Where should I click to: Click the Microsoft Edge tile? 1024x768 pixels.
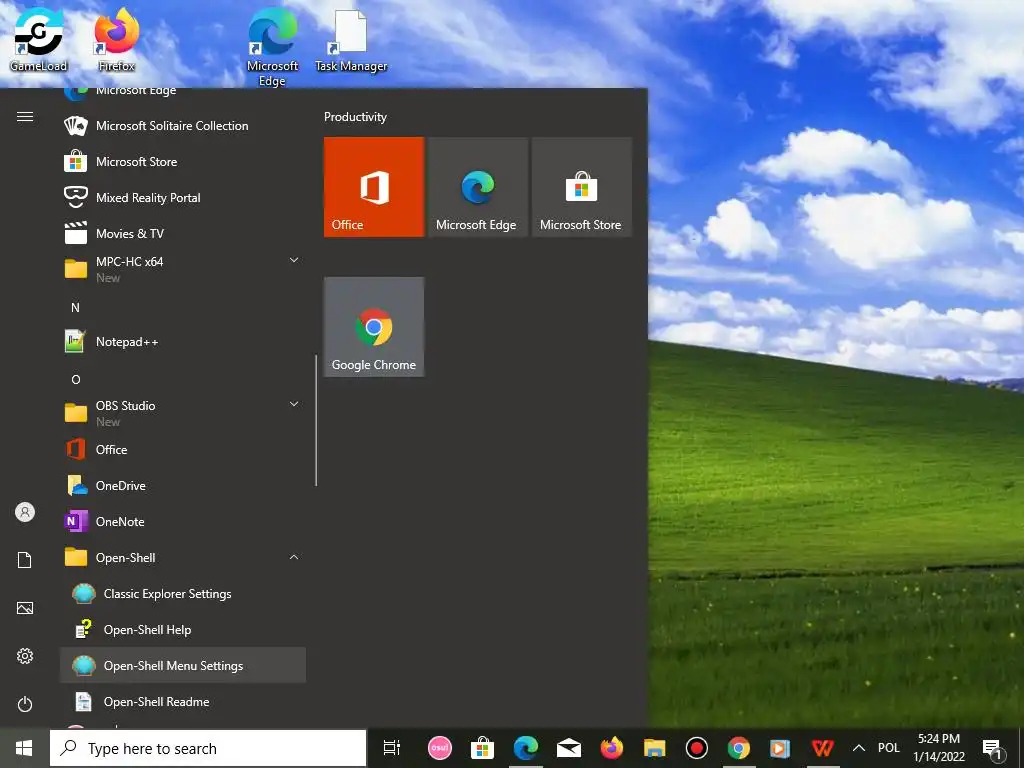pyautogui.click(x=478, y=187)
